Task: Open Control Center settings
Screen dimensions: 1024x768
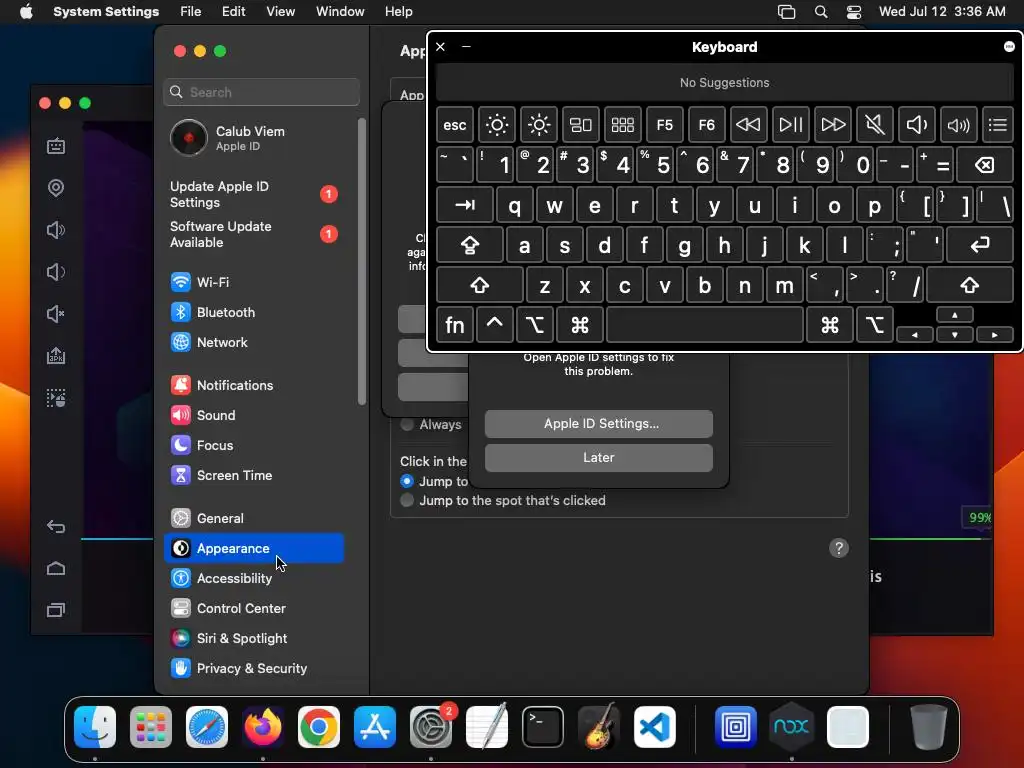Action: [253, 609]
